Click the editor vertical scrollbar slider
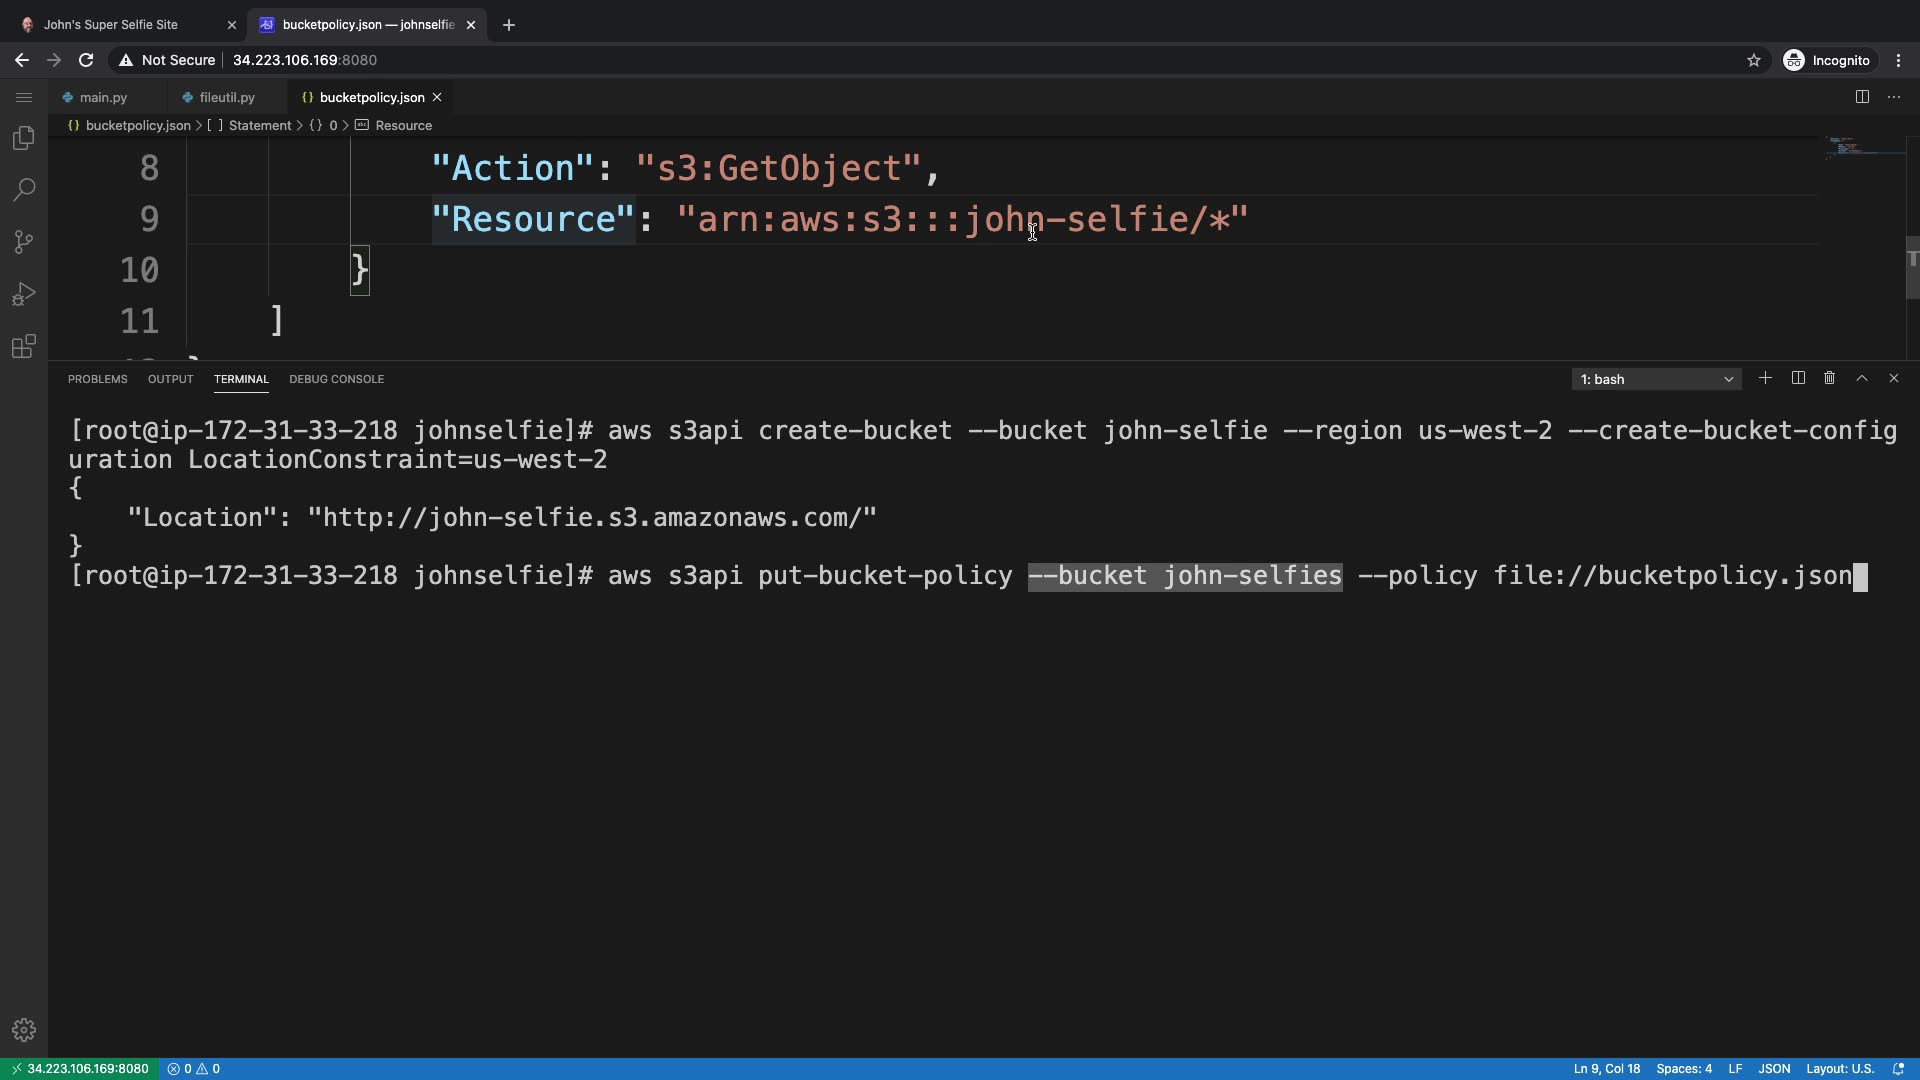The image size is (1920, 1080). click(x=1911, y=266)
